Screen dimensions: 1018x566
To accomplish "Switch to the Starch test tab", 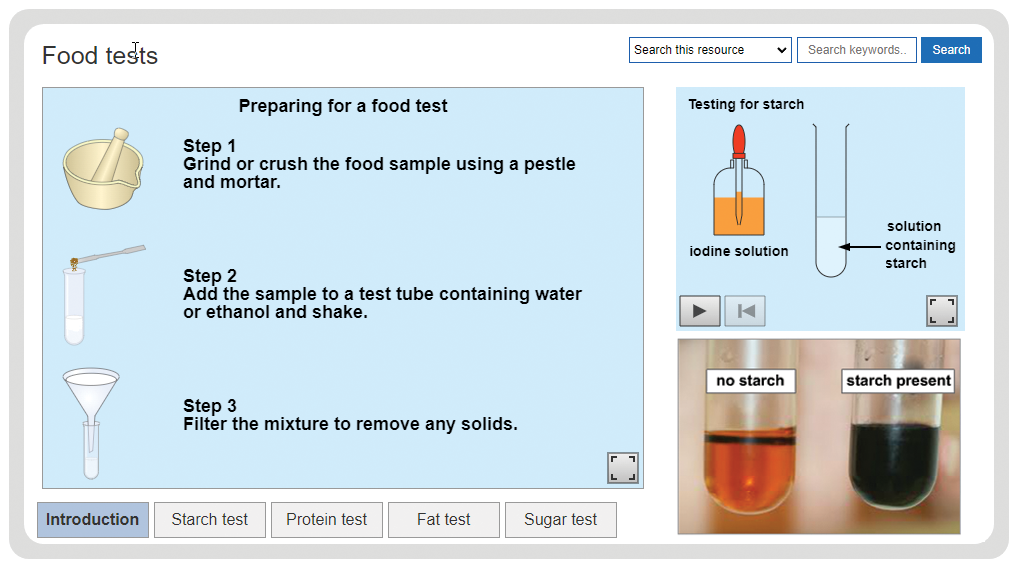I will click(x=210, y=520).
